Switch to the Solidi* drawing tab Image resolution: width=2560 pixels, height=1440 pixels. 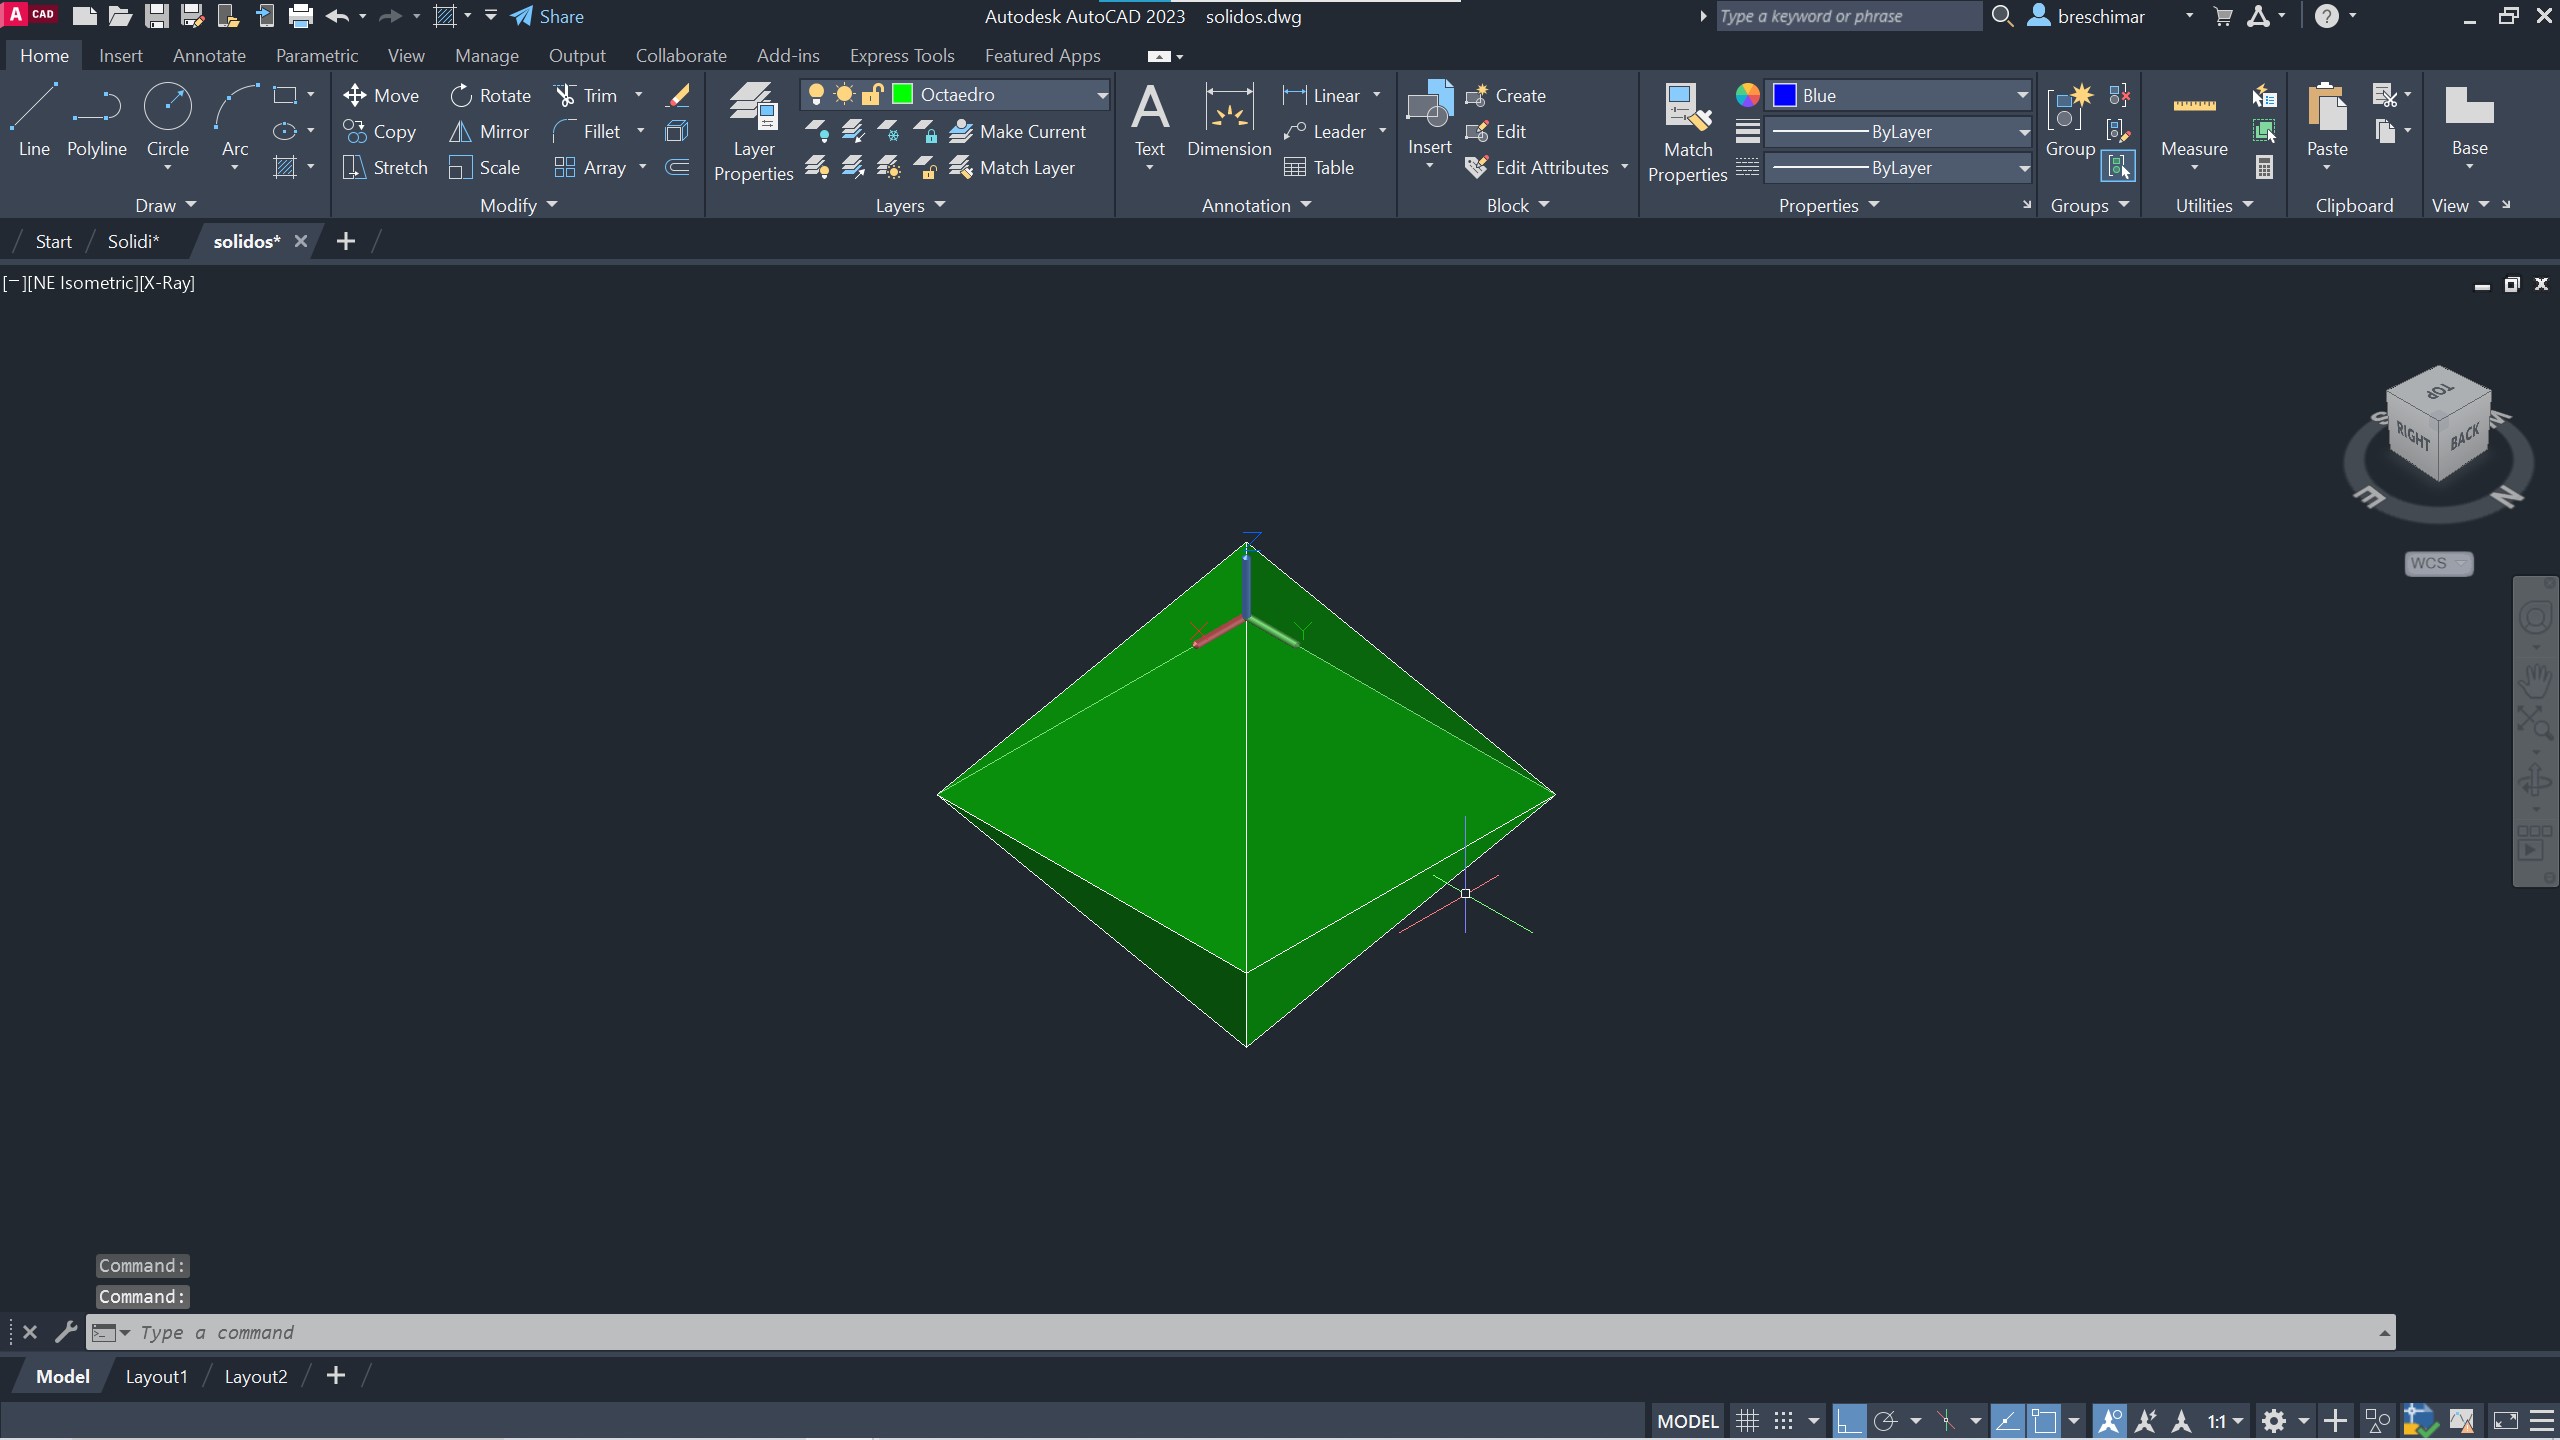[133, 241]
